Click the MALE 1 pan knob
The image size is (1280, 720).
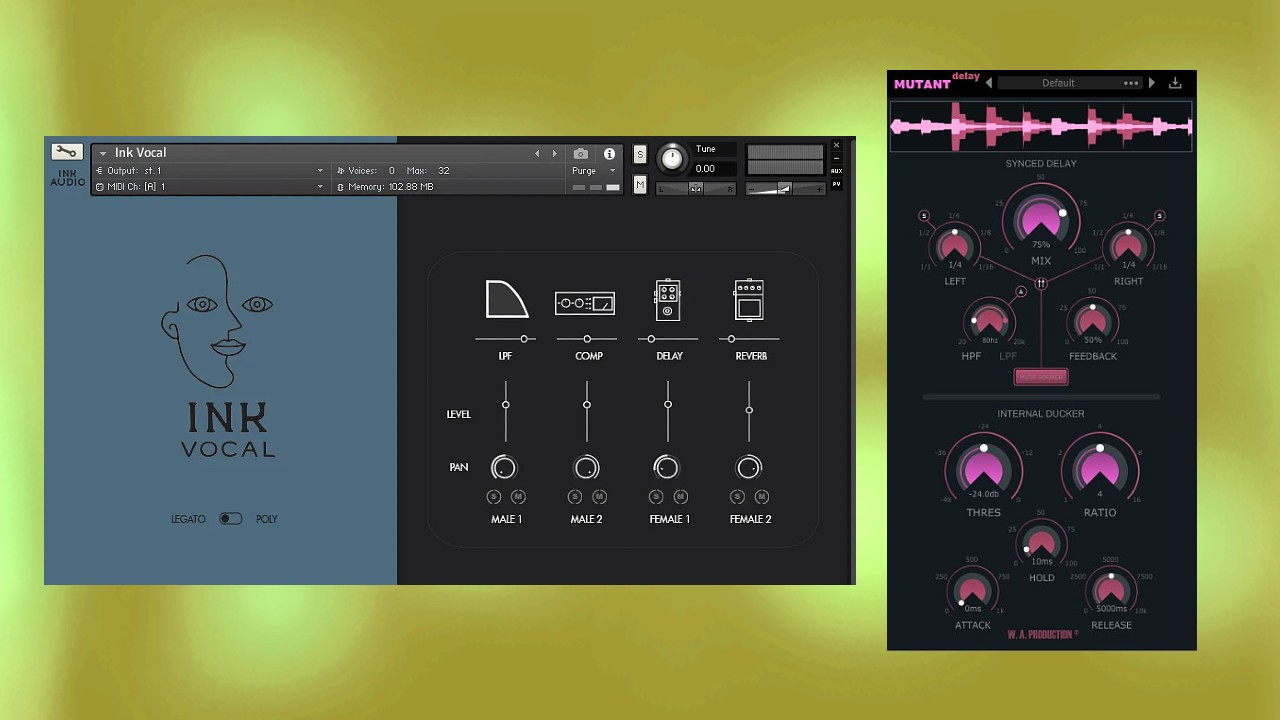504,467
